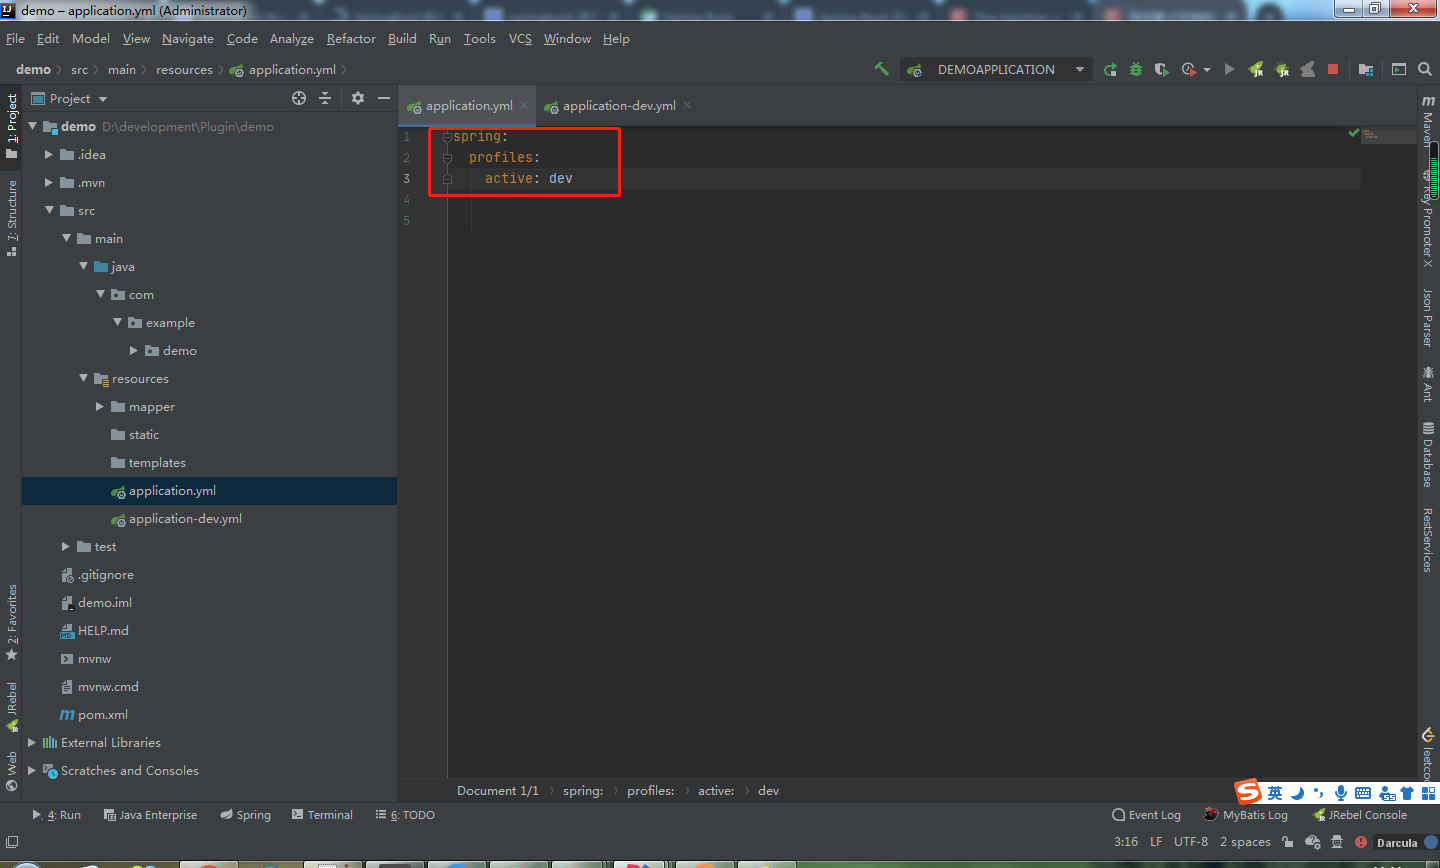
Task: Open the Event Log panel
Action: coord(1146,815)
